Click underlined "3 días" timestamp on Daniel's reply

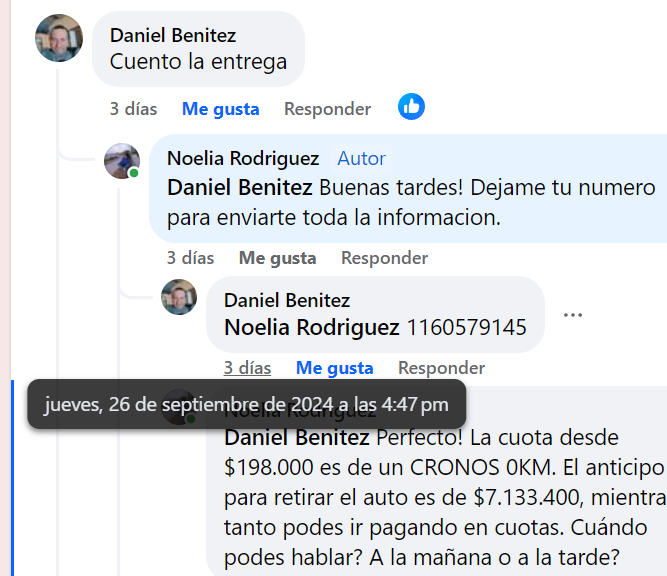coord(247,368)
